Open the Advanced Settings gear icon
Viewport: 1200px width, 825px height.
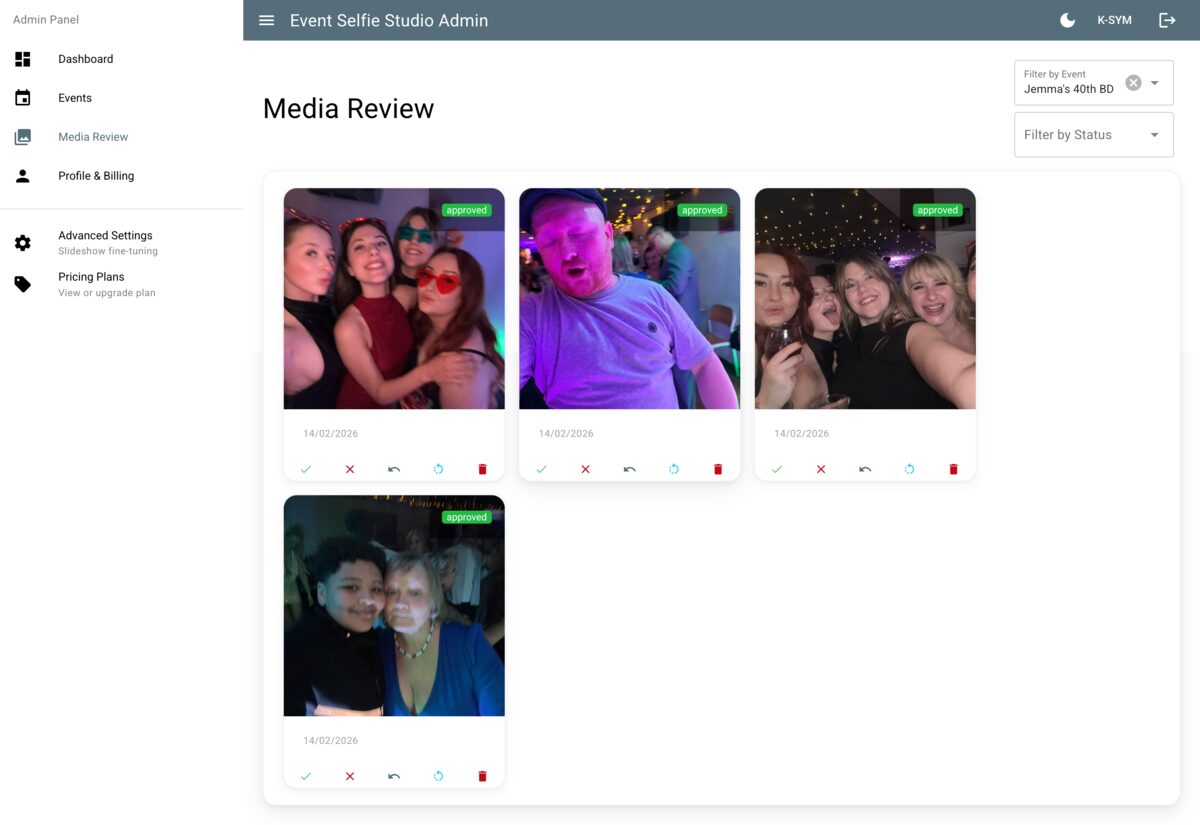click(22, 242)
